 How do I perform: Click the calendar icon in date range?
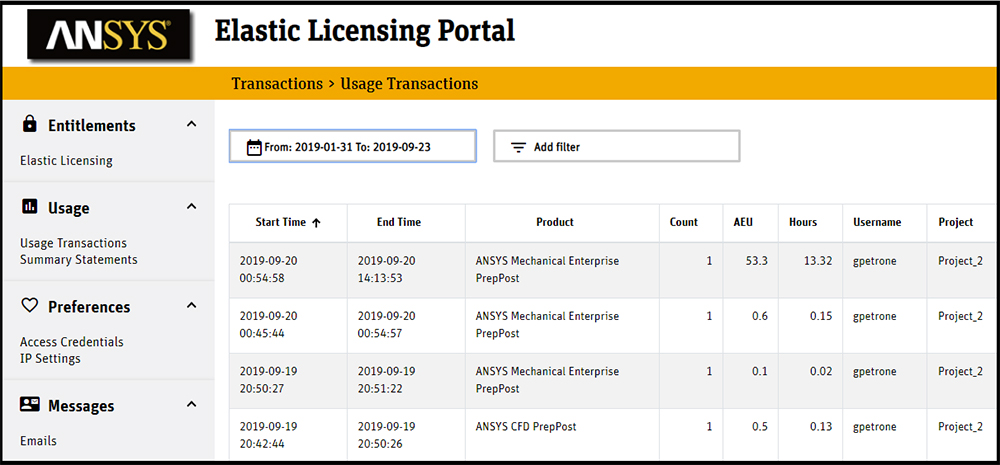[254, 147]
